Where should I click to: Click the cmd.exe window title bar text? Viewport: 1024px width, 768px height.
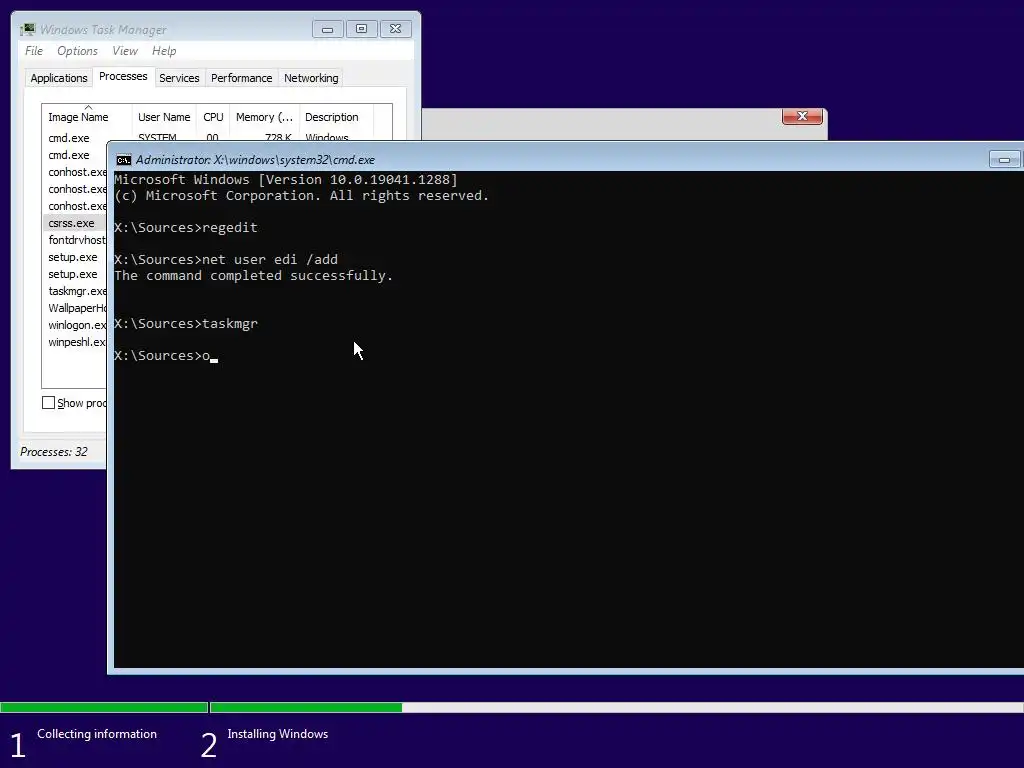[x=255, y=160]
